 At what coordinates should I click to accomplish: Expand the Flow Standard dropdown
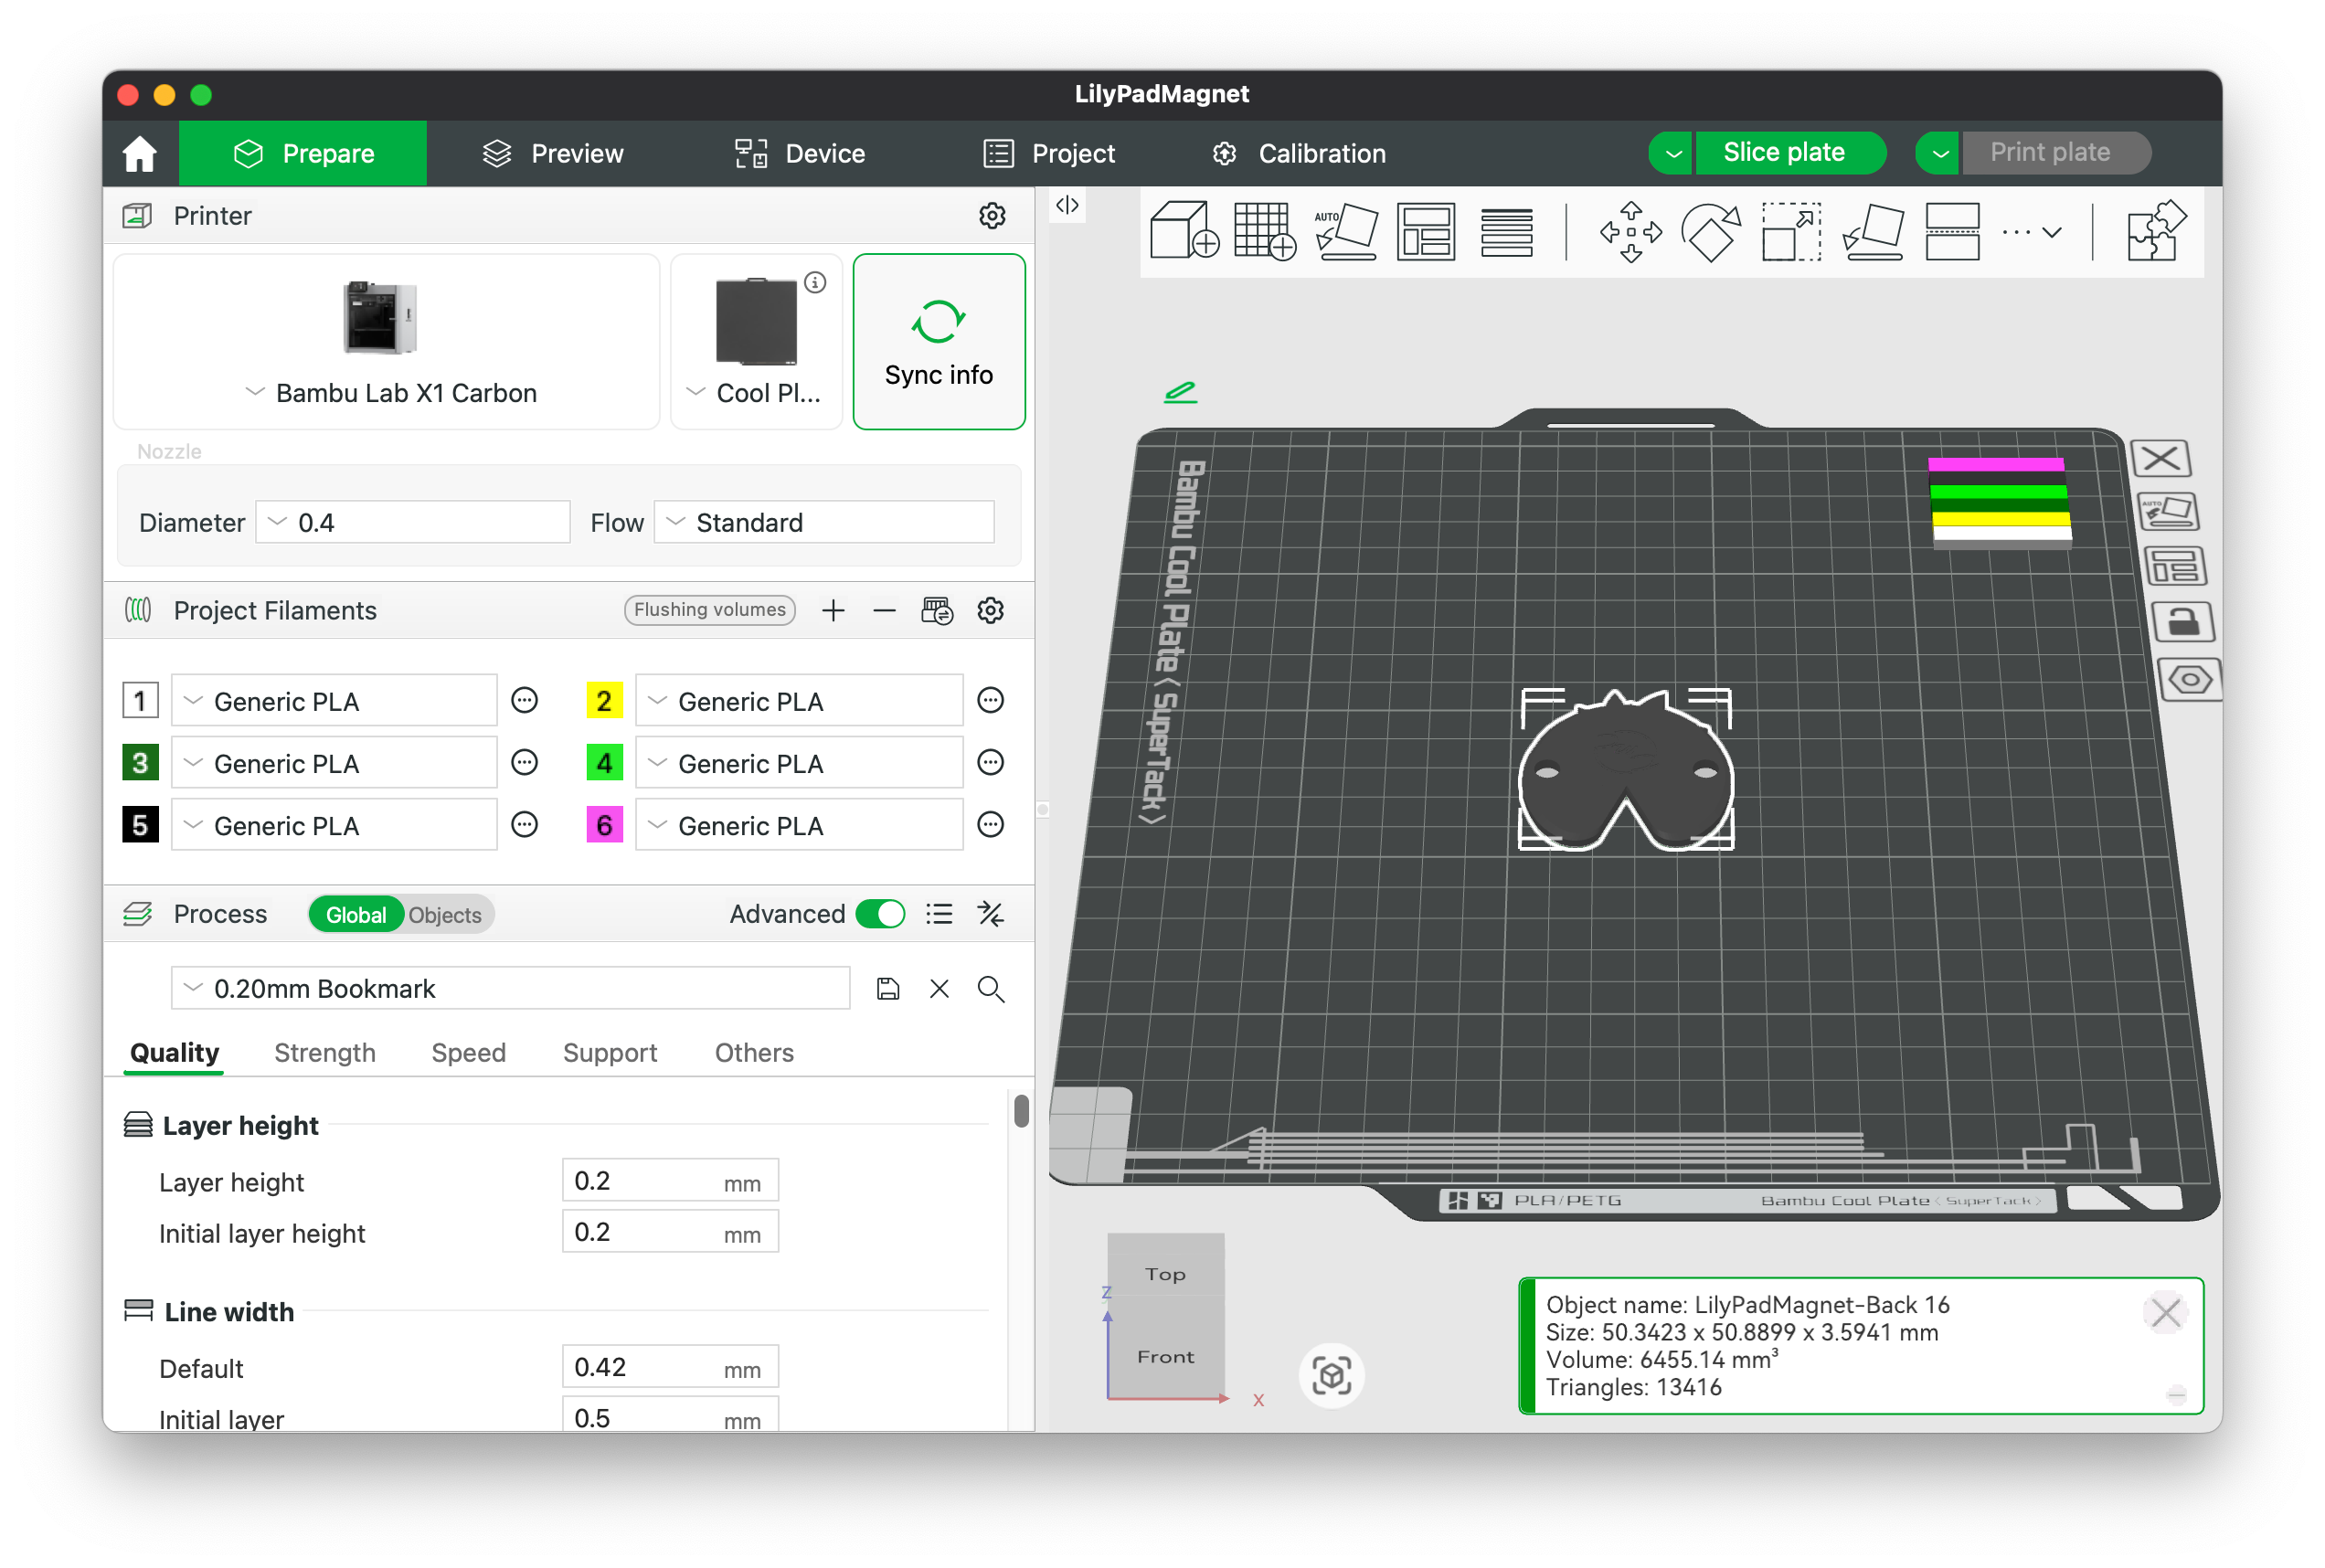tap(824, 522)
